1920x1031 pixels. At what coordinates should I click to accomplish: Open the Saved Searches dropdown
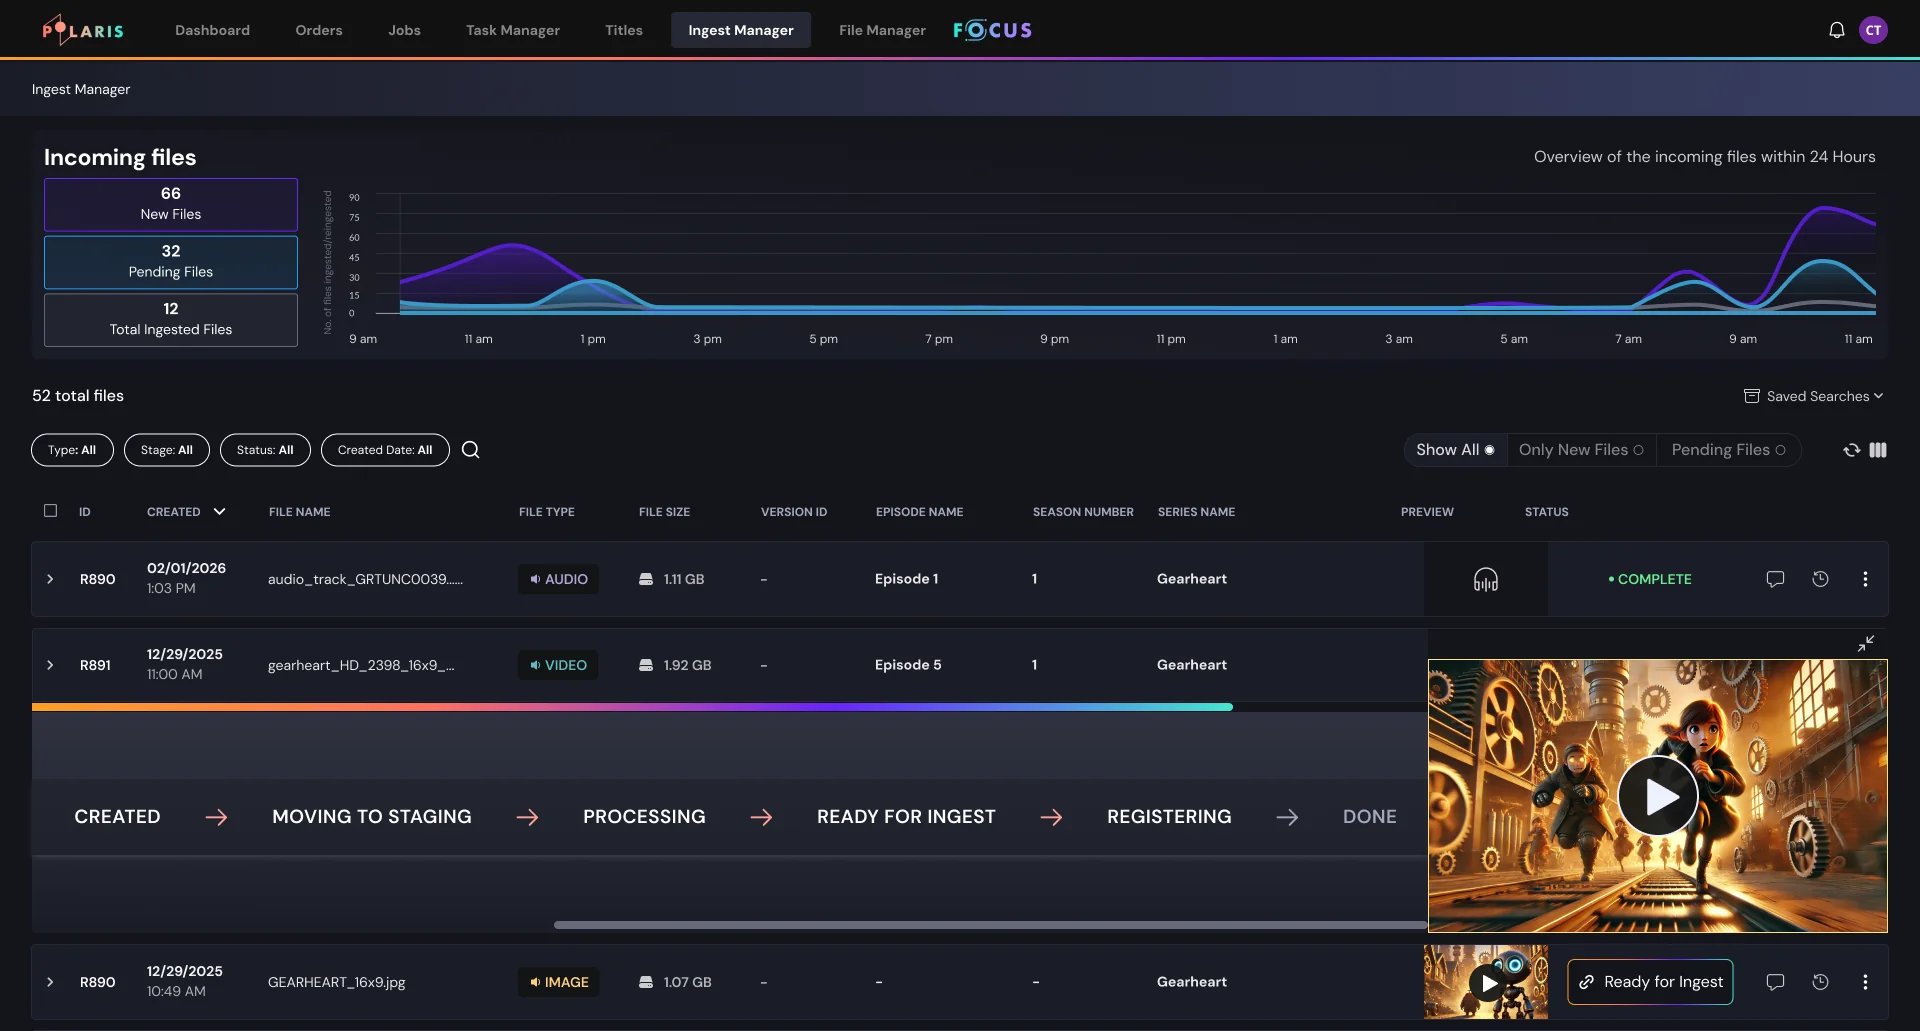[1814, 396]
